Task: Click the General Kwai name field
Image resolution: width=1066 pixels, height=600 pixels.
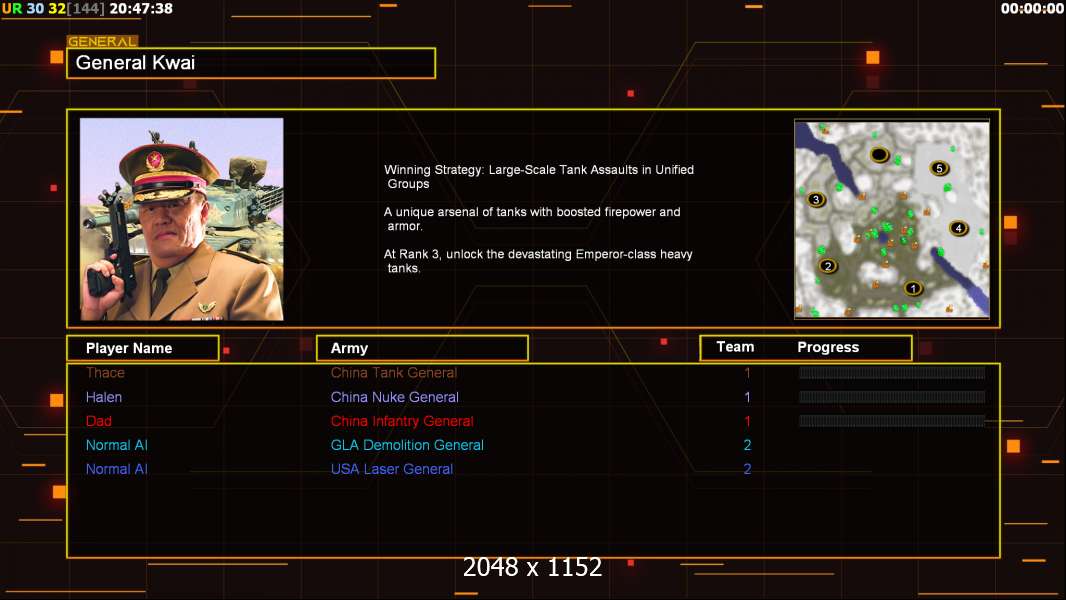Action: [251, 63]
